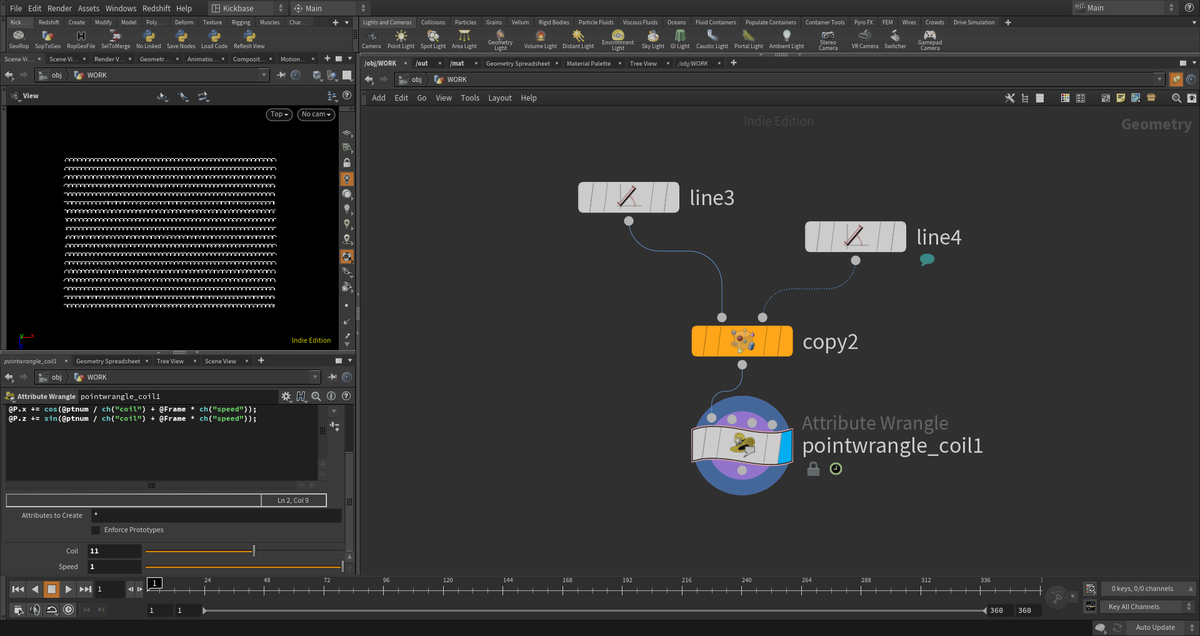Click the GeoRop shelf tool
Screen dimensions: 1200x636
[19, 39]
